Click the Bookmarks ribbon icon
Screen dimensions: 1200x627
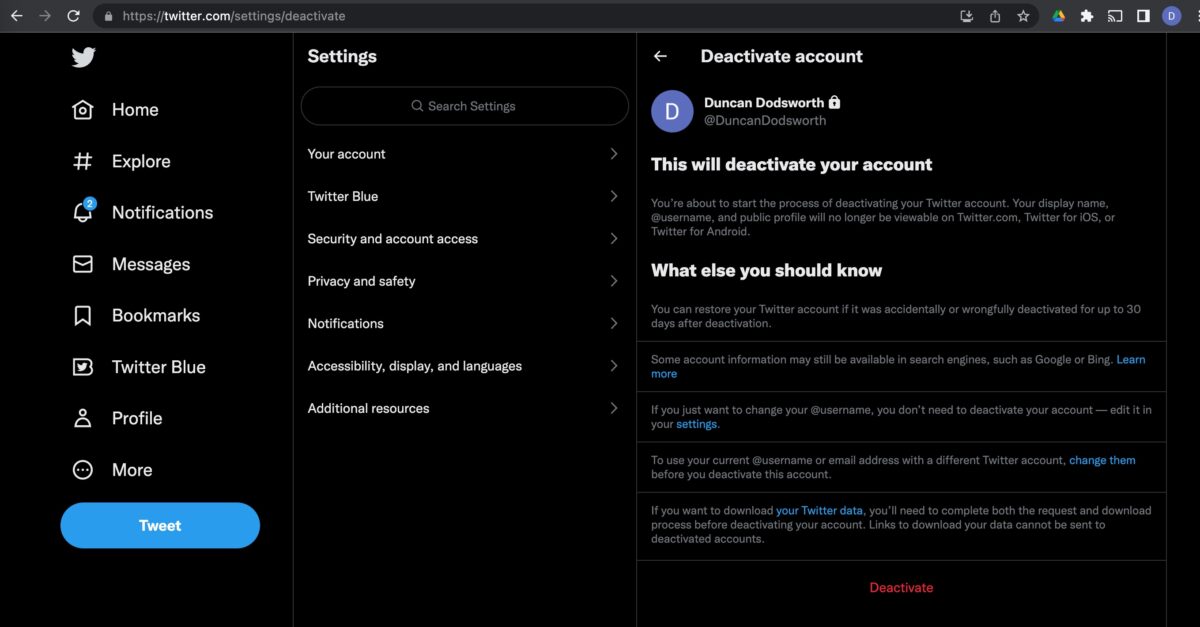click(x=83, y=316)
